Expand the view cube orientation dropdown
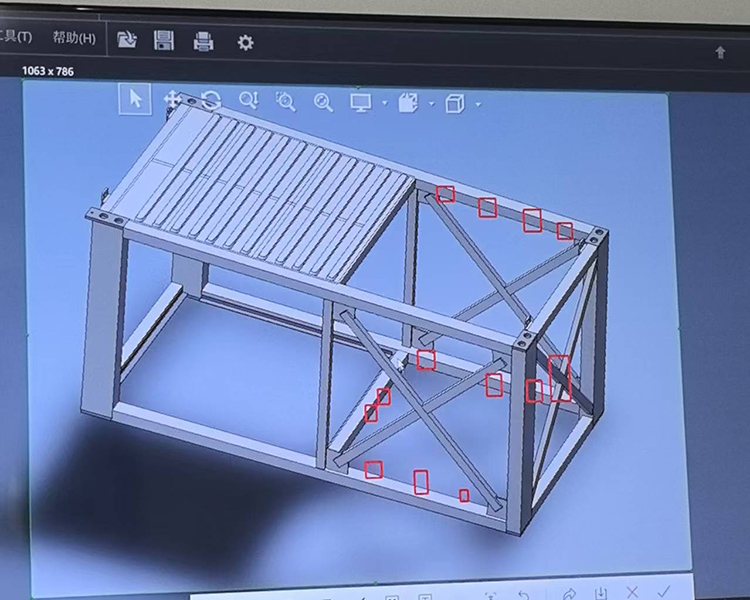The height and width of the screenshot is (600, 750). tap(478, 104)
